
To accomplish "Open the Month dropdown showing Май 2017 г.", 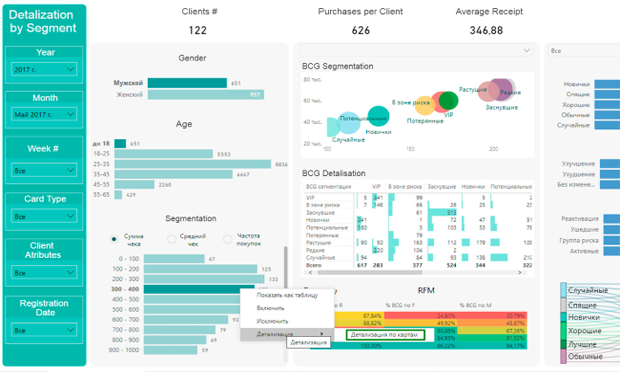I will [x=44, y=115].
